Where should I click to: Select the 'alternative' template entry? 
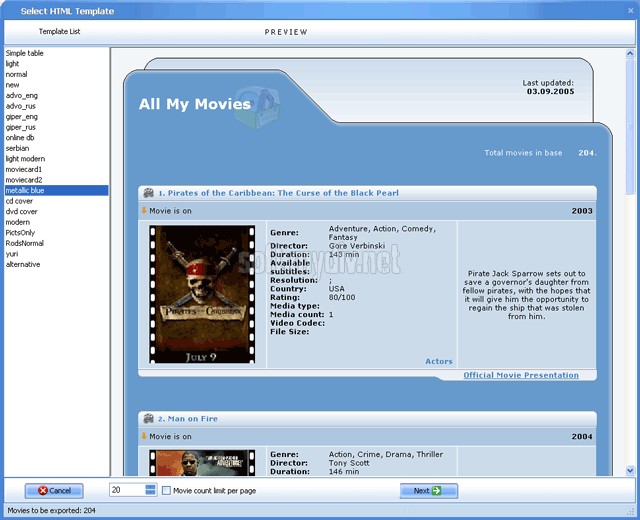pyautogui.click(x=23, y=264)
